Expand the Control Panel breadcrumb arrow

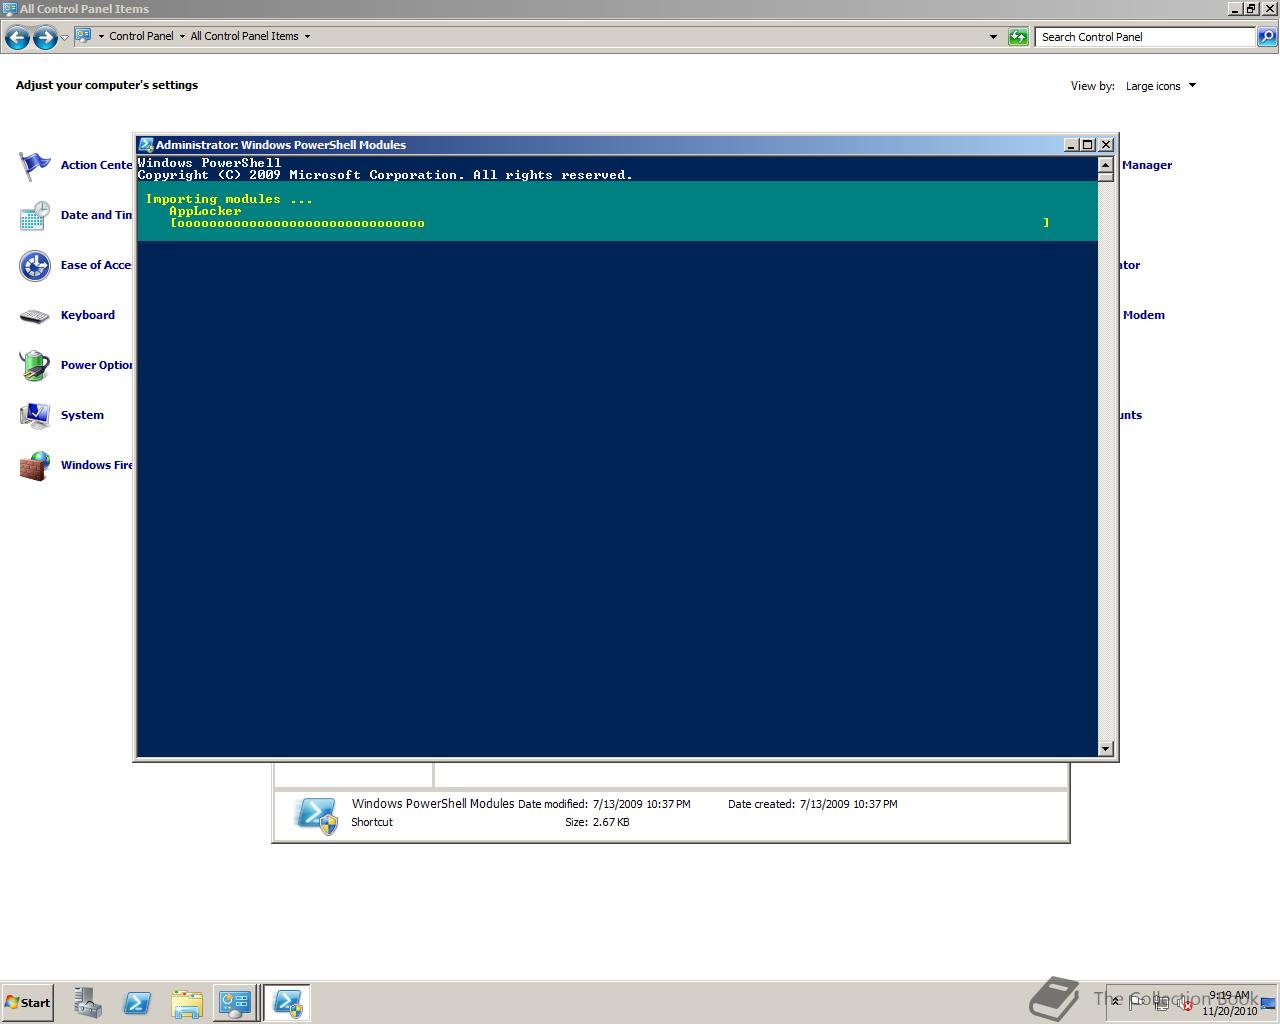click(x=182, y=36)
